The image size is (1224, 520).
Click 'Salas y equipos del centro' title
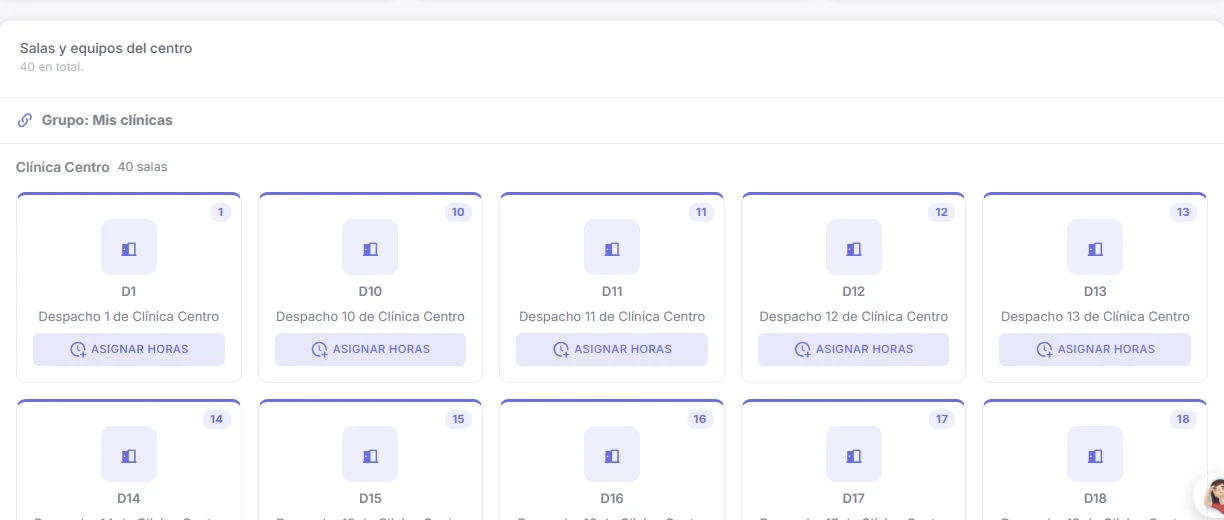point(106,48)
